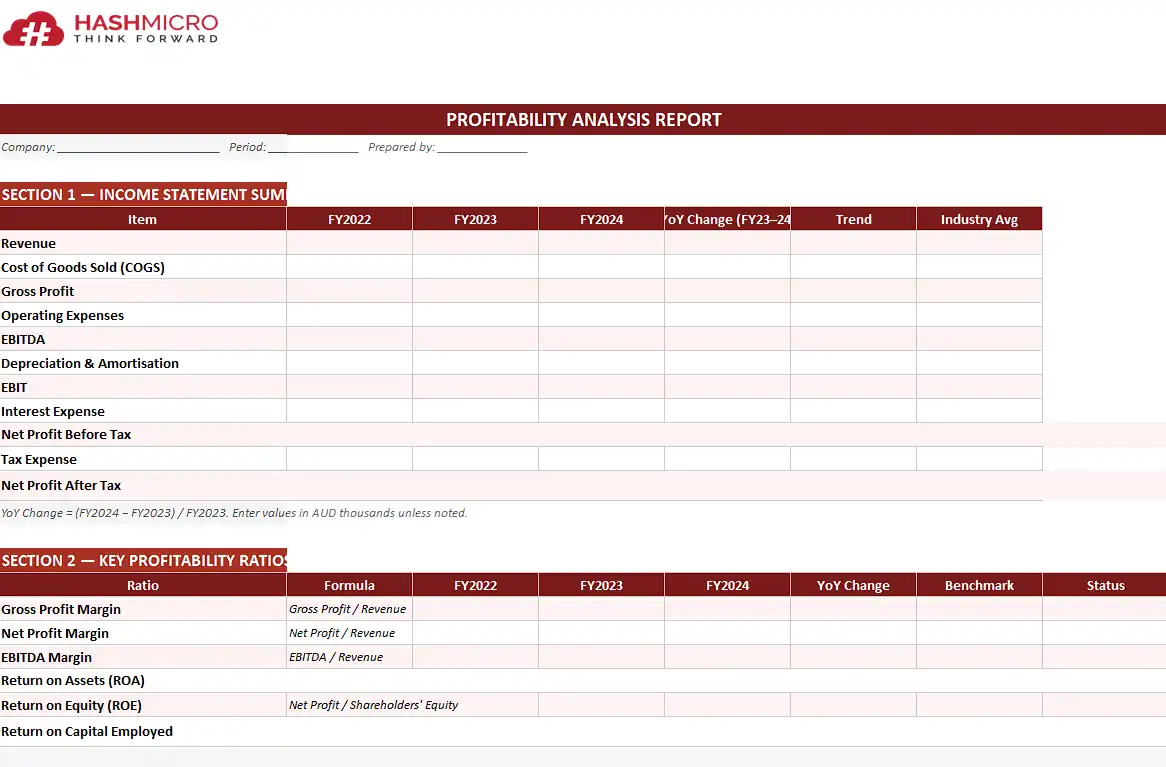Select the Gross Profit / Revenue formula cell
This screenshot has height=767, width=1166.
[x=348, y=609]
